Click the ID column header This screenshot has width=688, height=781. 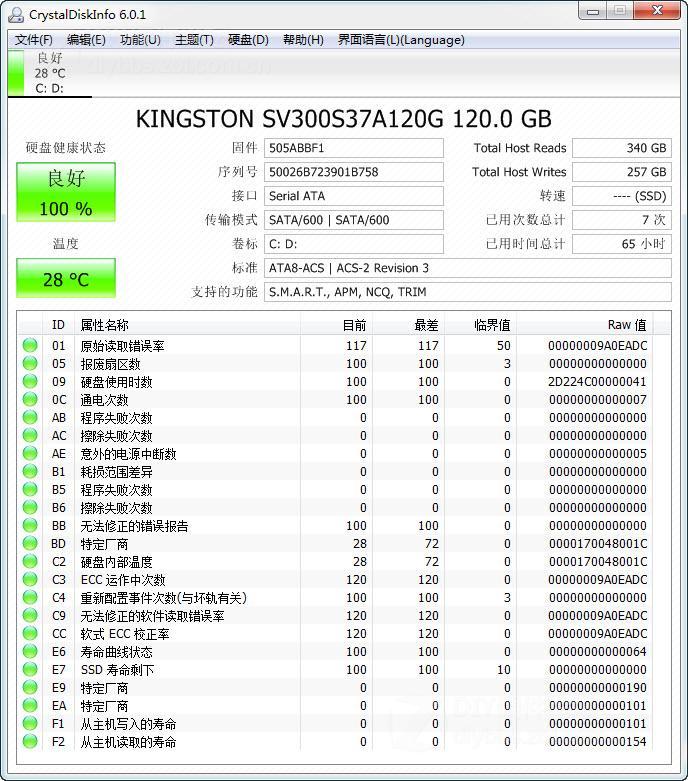(58, 325)
